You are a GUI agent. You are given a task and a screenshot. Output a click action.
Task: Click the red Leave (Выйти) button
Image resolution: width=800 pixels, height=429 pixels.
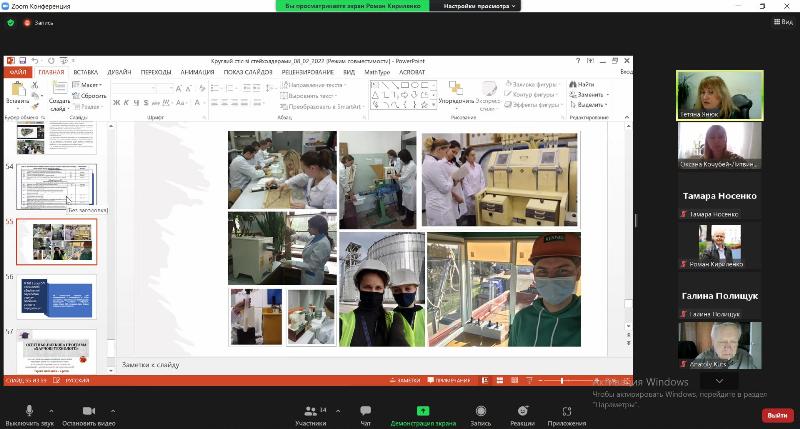coord(776,415)
